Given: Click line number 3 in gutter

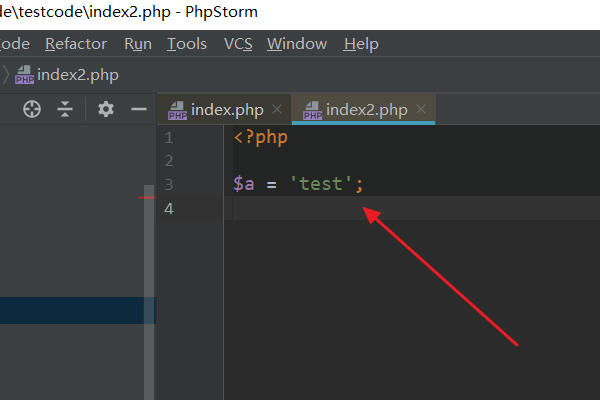Looking at the screenshot, I should (x=168, y=184).
